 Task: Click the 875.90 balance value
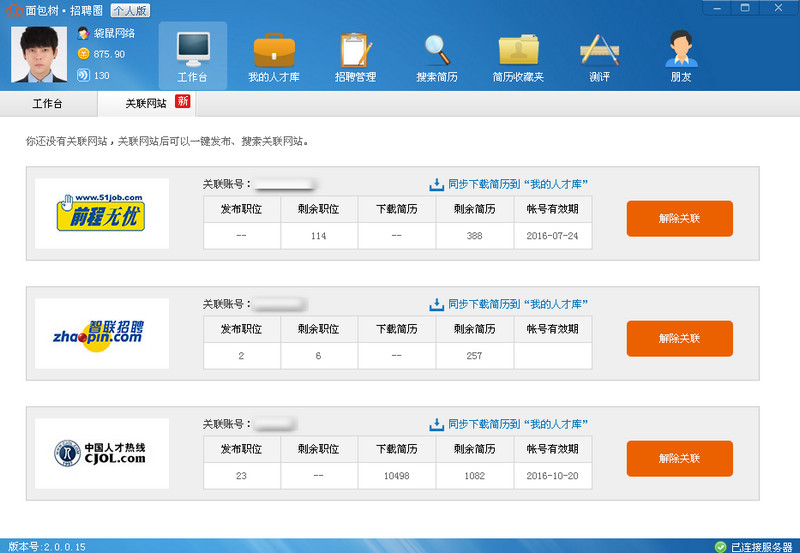pos(109,54)
